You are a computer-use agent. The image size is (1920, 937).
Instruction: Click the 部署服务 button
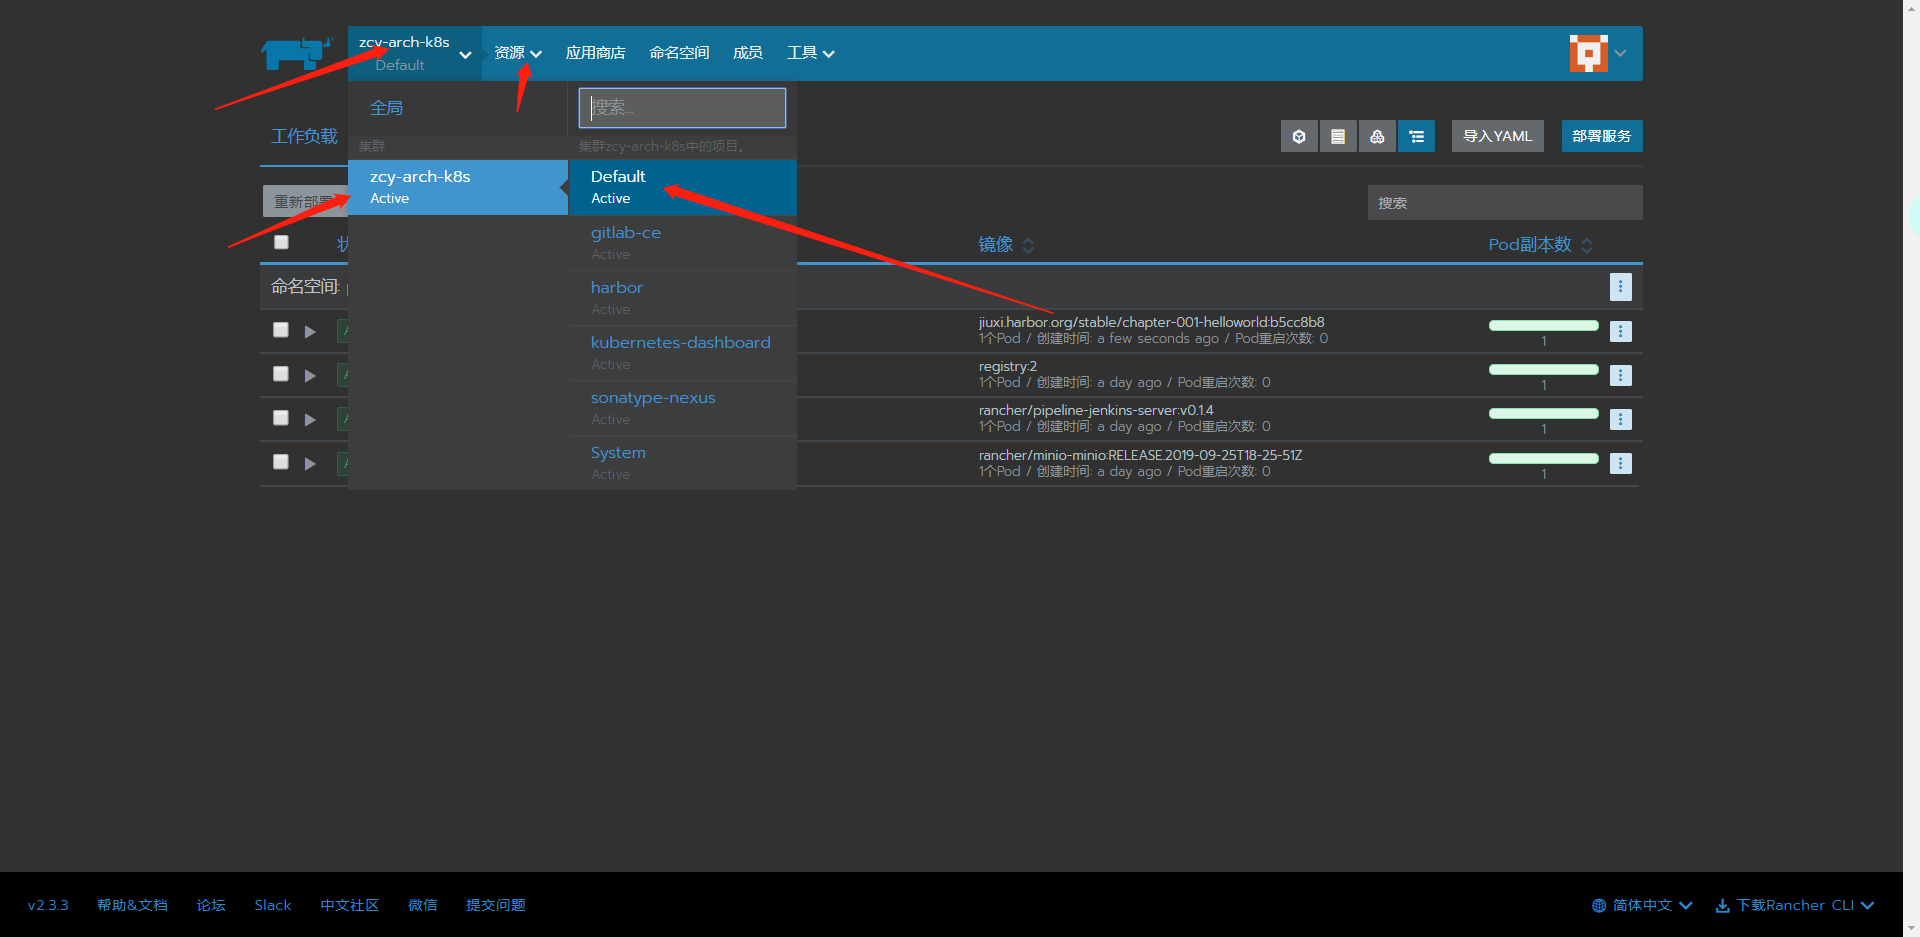[1601, 136]
